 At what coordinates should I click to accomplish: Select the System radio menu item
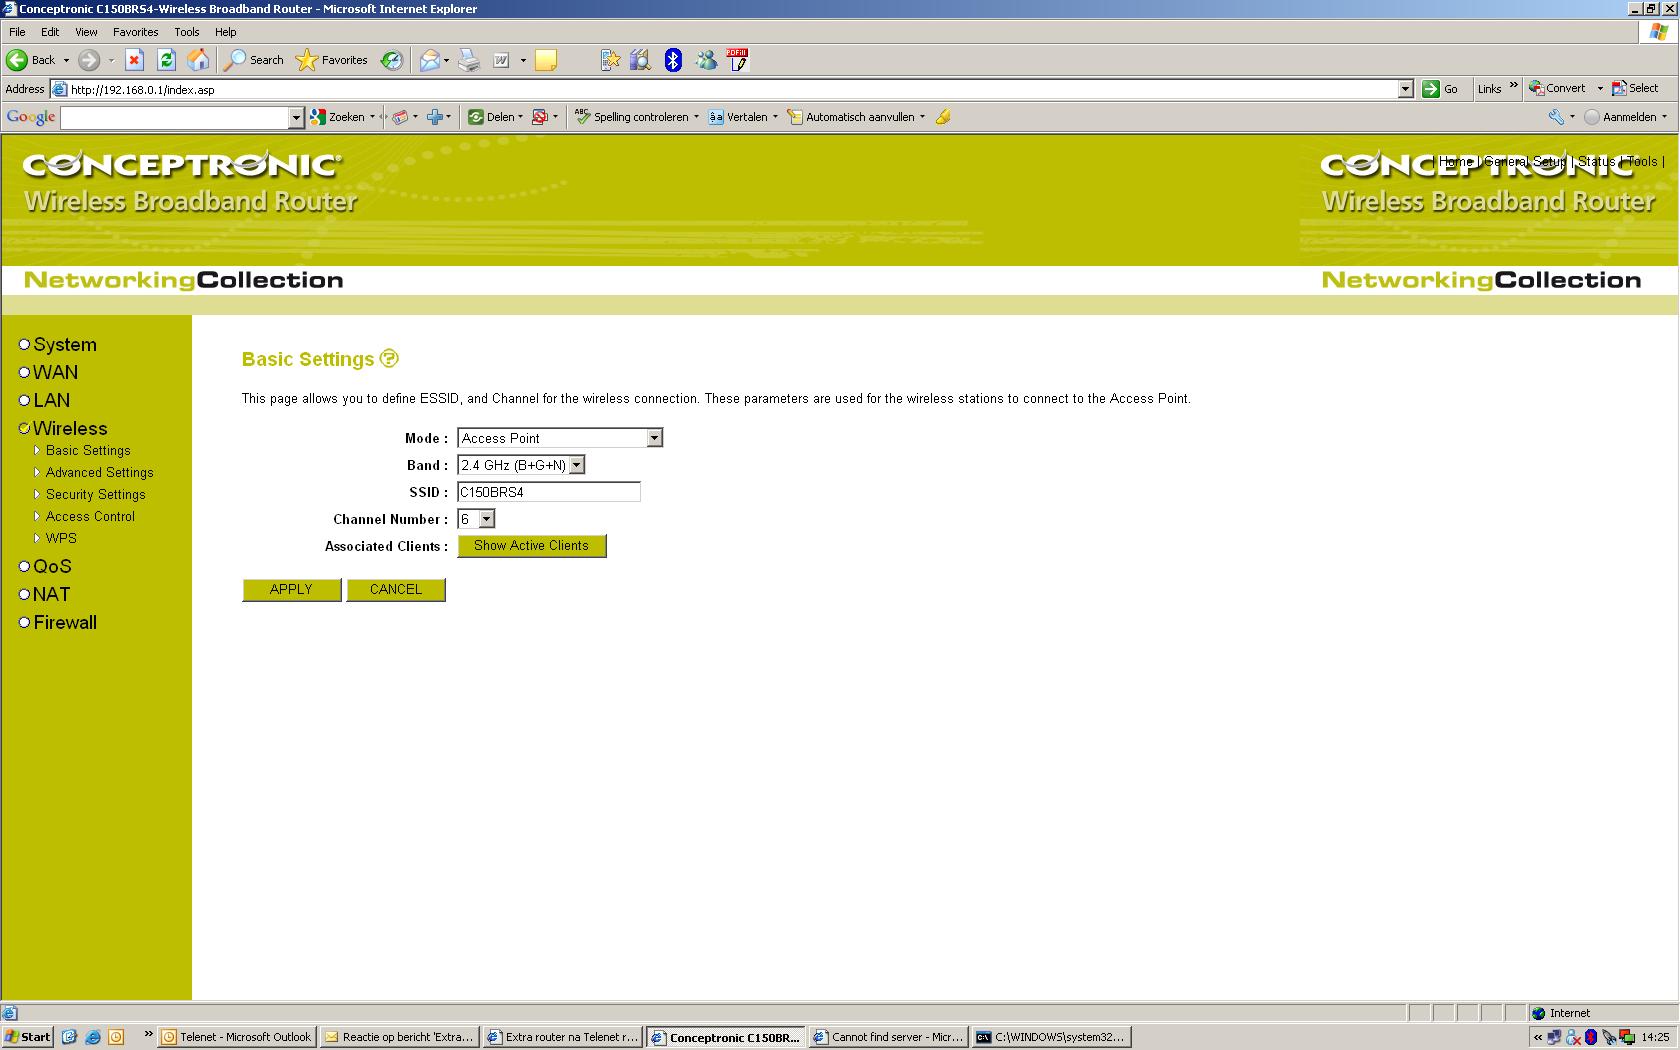click(x=24, y=344)
